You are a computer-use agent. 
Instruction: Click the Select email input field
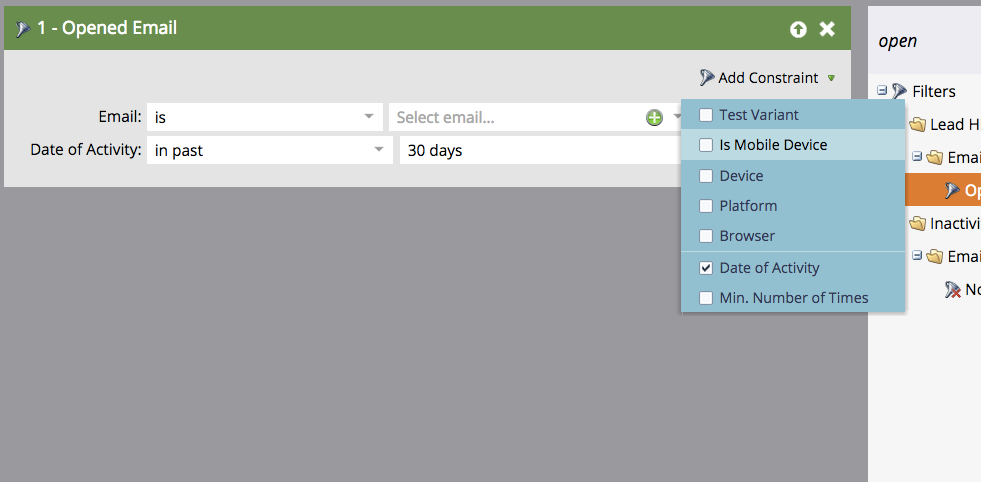coord(516,117)
